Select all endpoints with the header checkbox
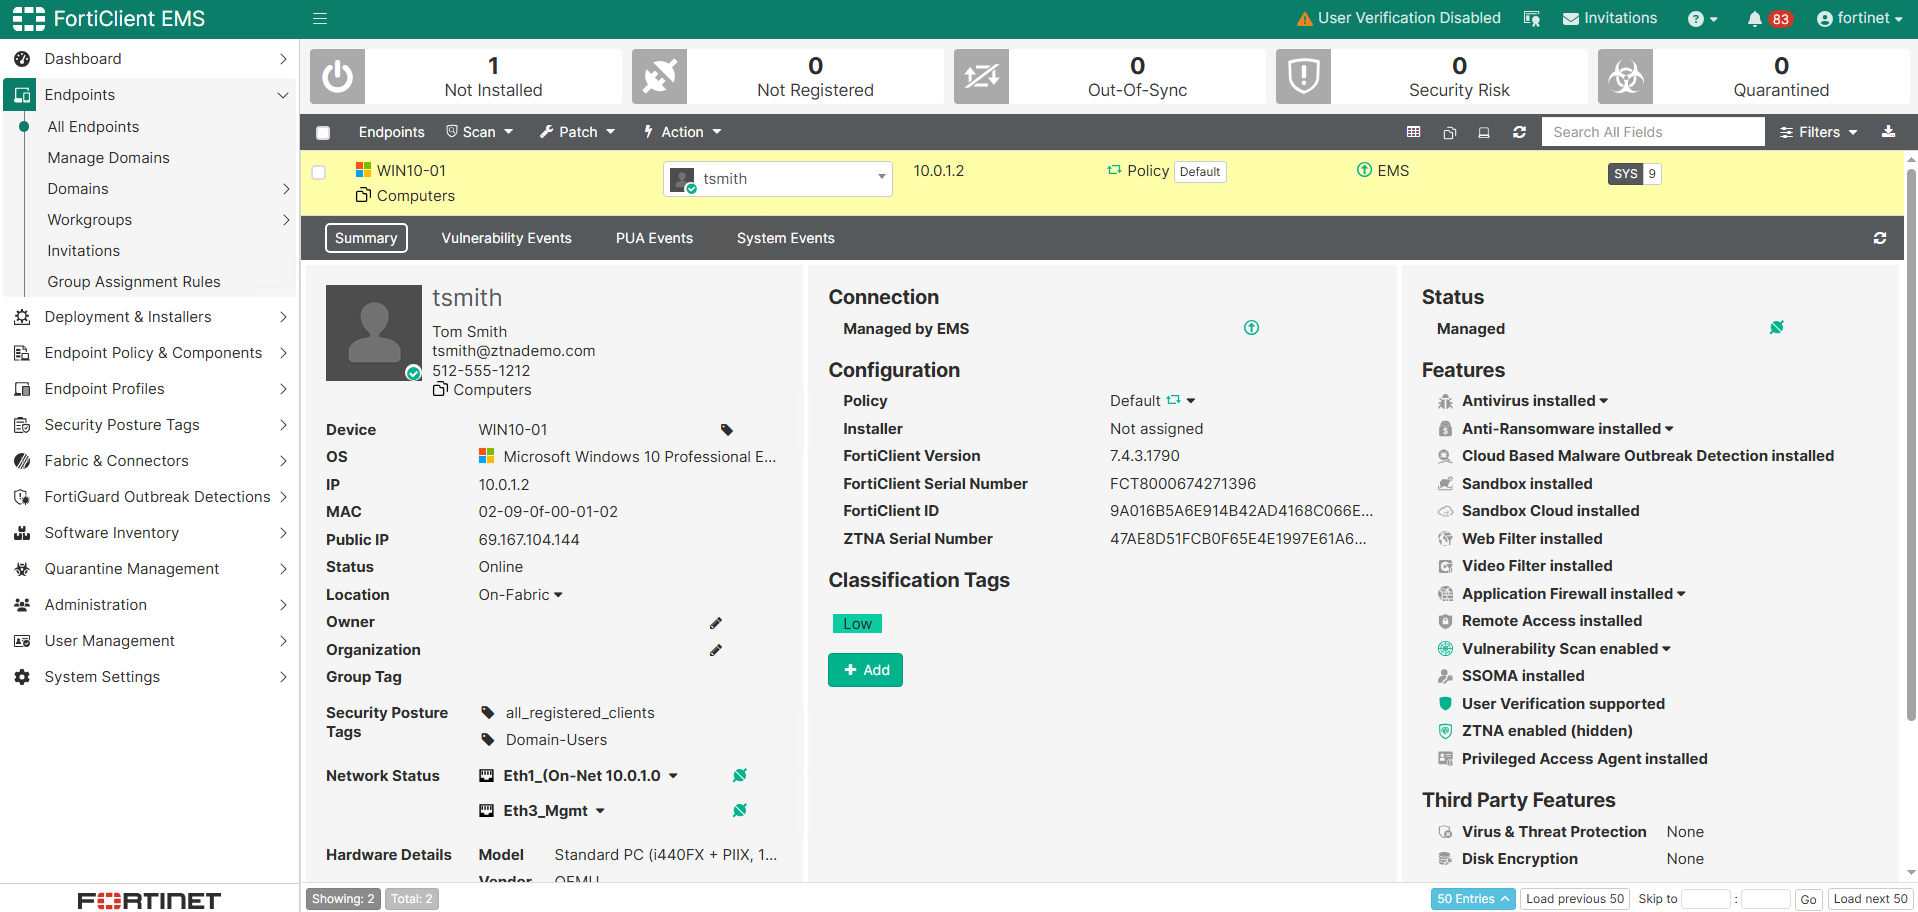 click(322, 132)
